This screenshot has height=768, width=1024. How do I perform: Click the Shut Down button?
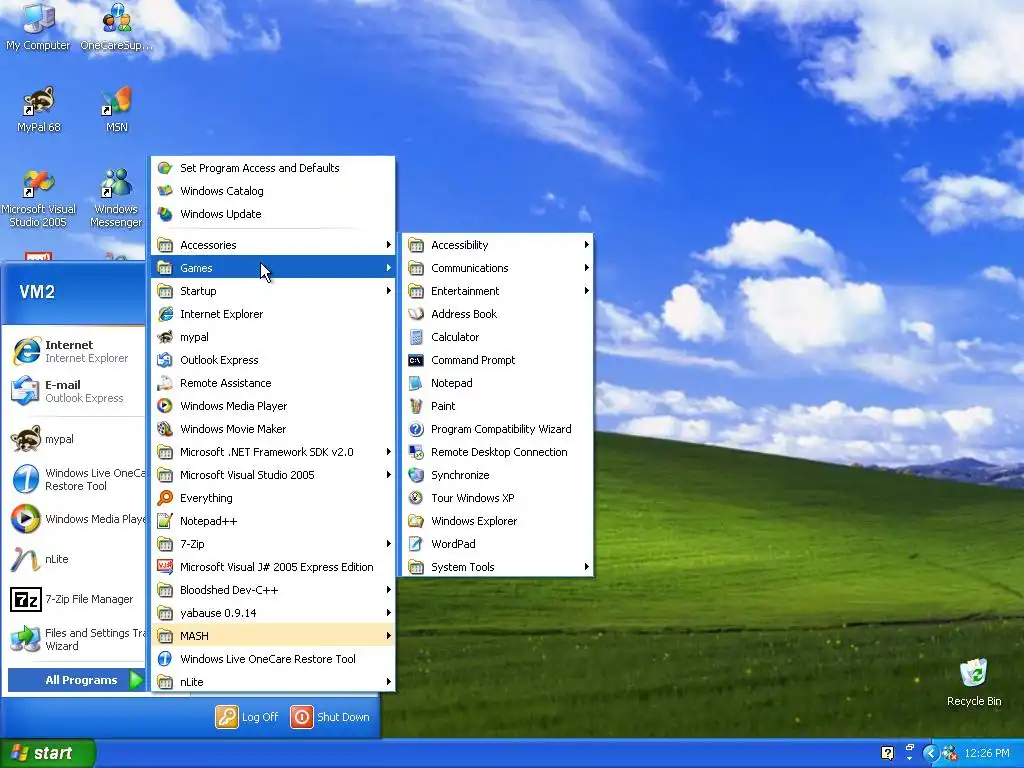click(x=330, y=716)
